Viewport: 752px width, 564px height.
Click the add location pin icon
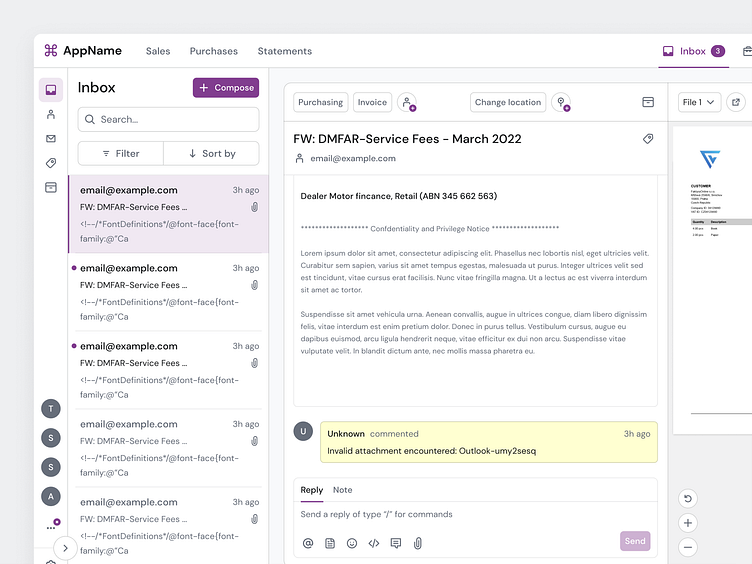click(561, 102)
